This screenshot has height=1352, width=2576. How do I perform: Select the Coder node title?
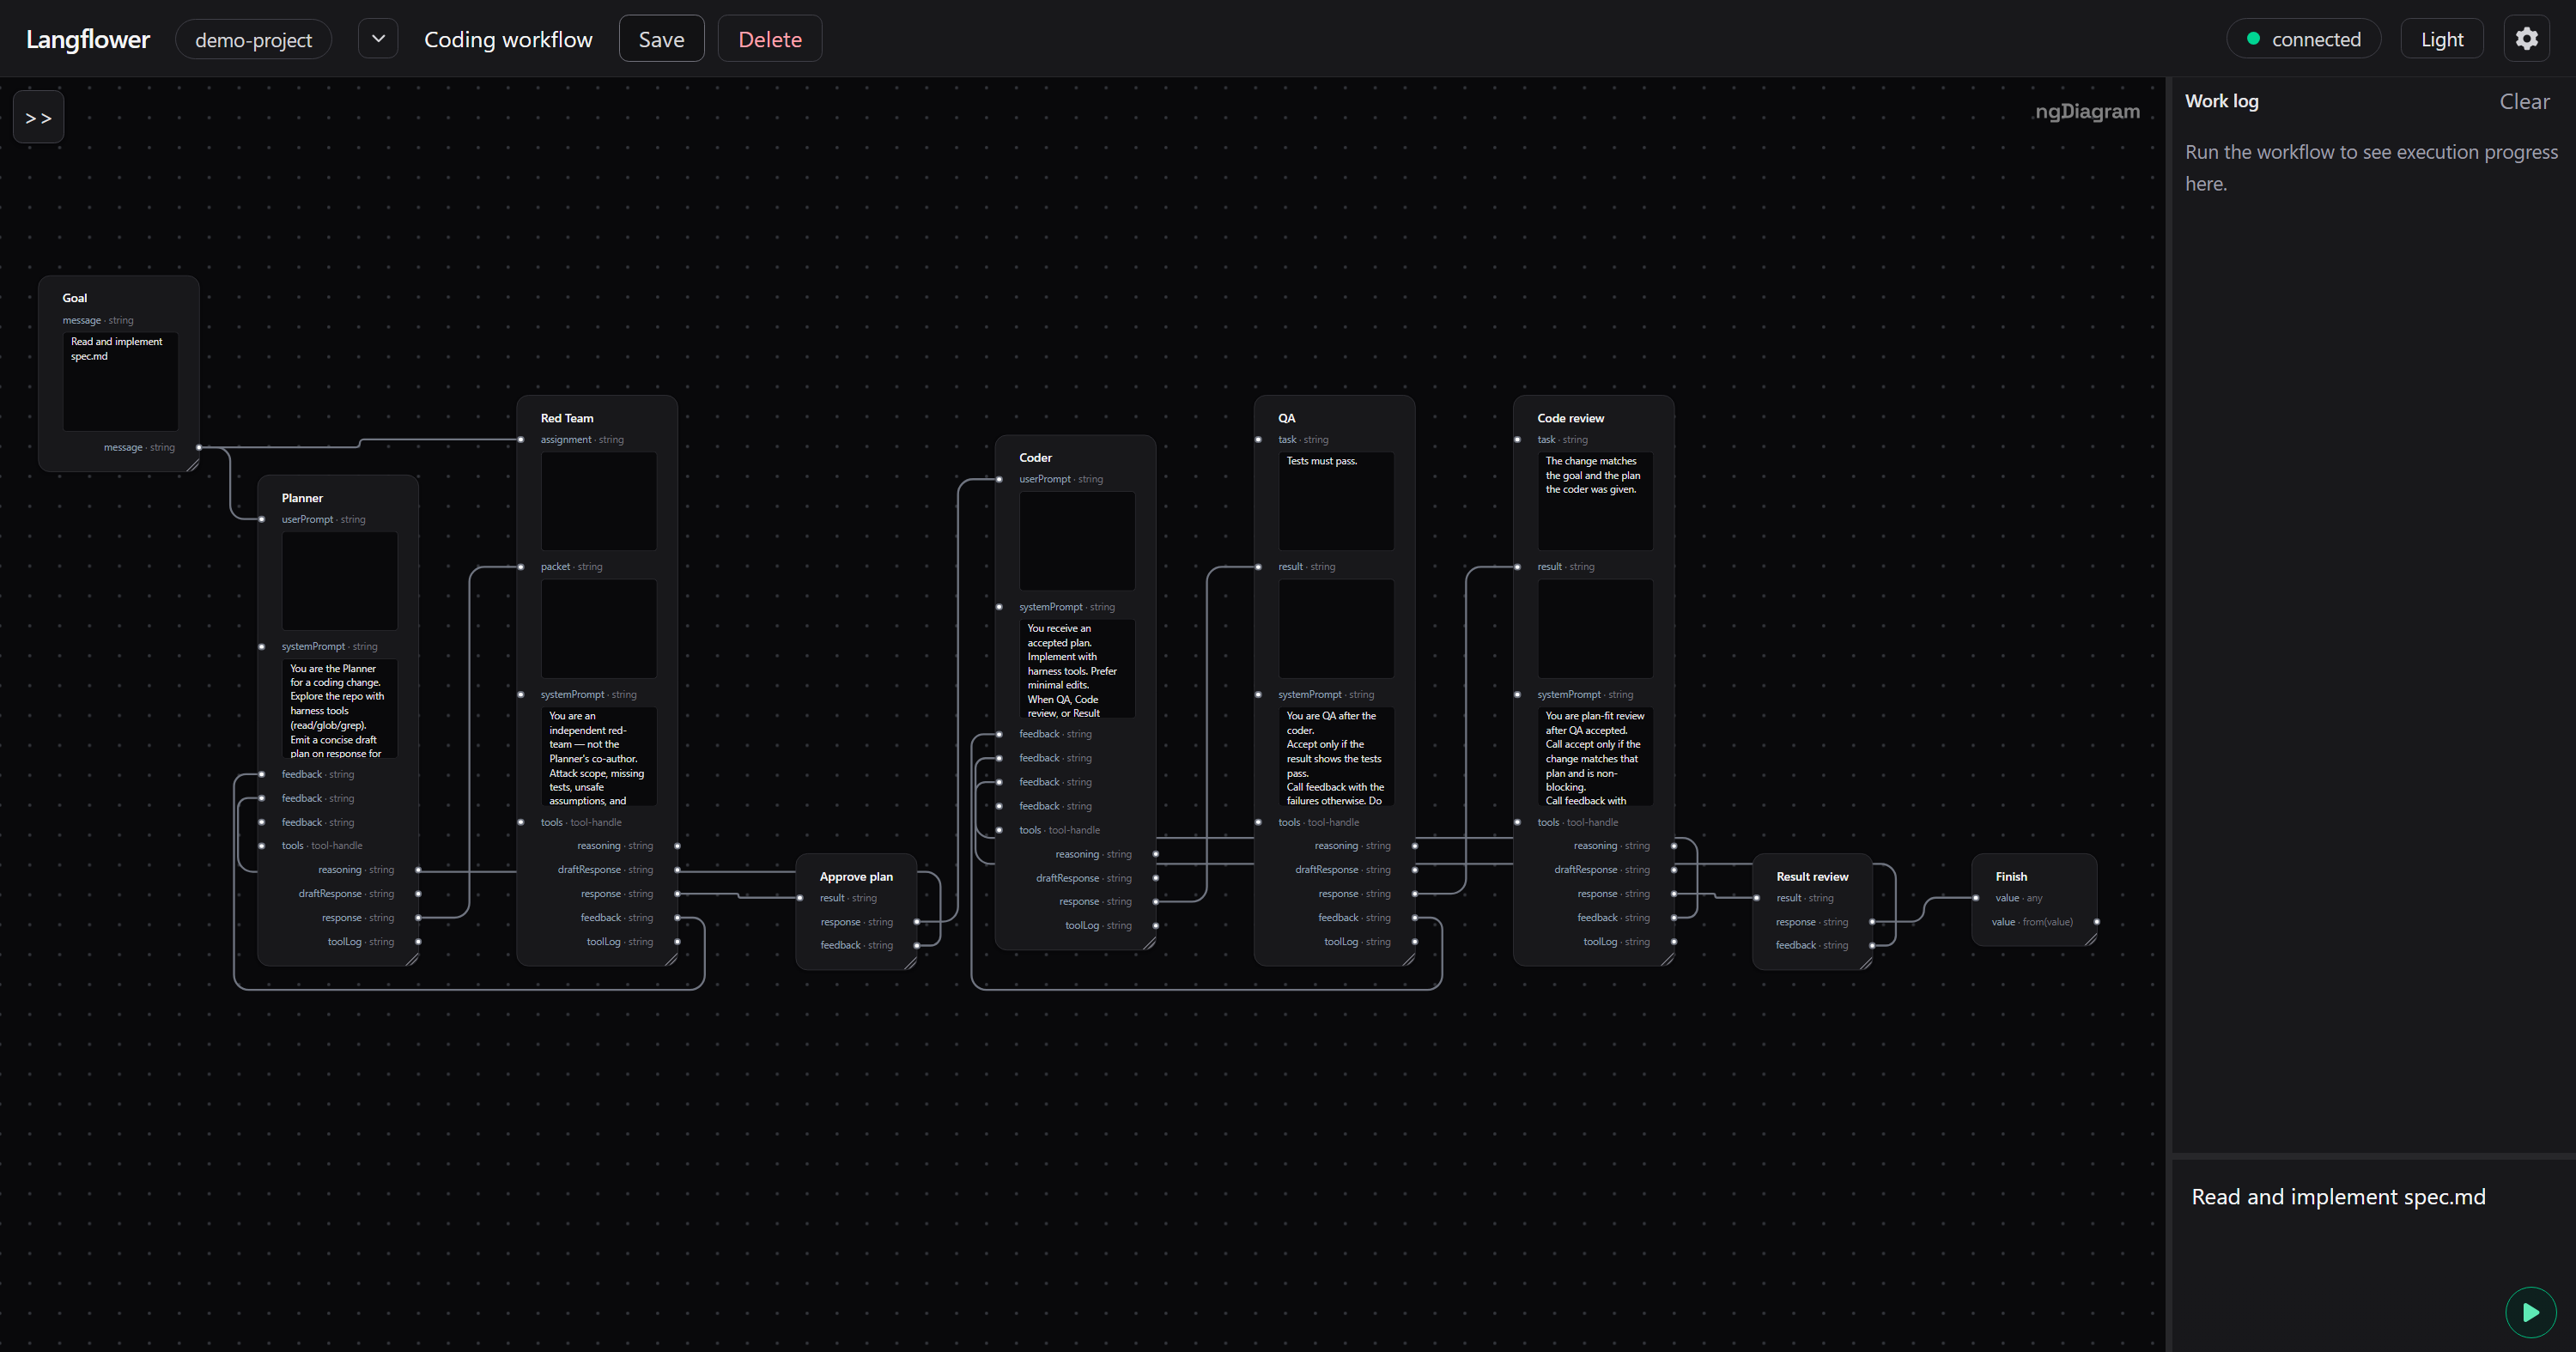click(x=1035, y=457)
